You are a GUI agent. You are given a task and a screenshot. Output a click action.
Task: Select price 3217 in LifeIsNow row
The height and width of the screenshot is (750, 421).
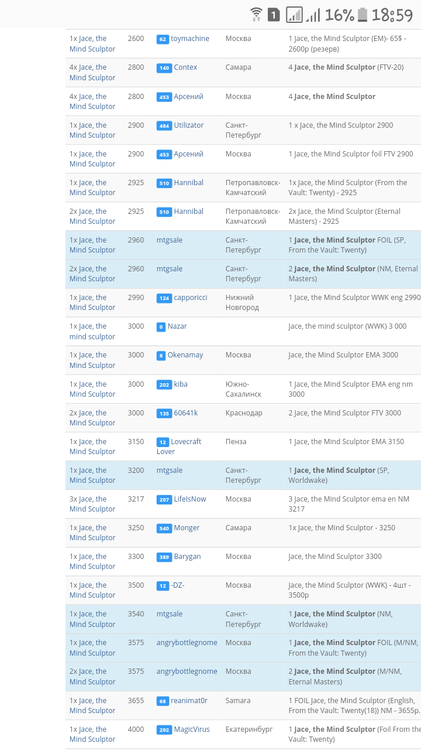coord(136,499)
